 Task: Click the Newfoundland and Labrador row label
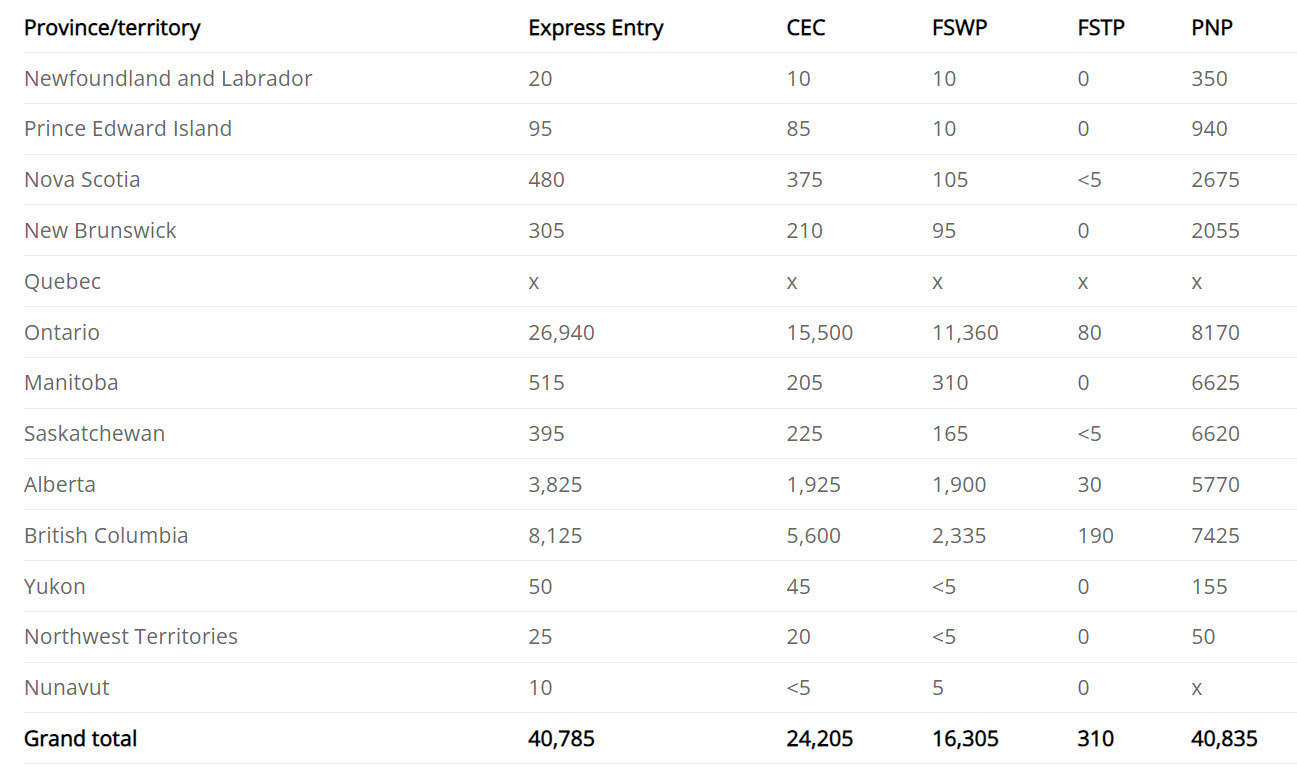(168, 78)
